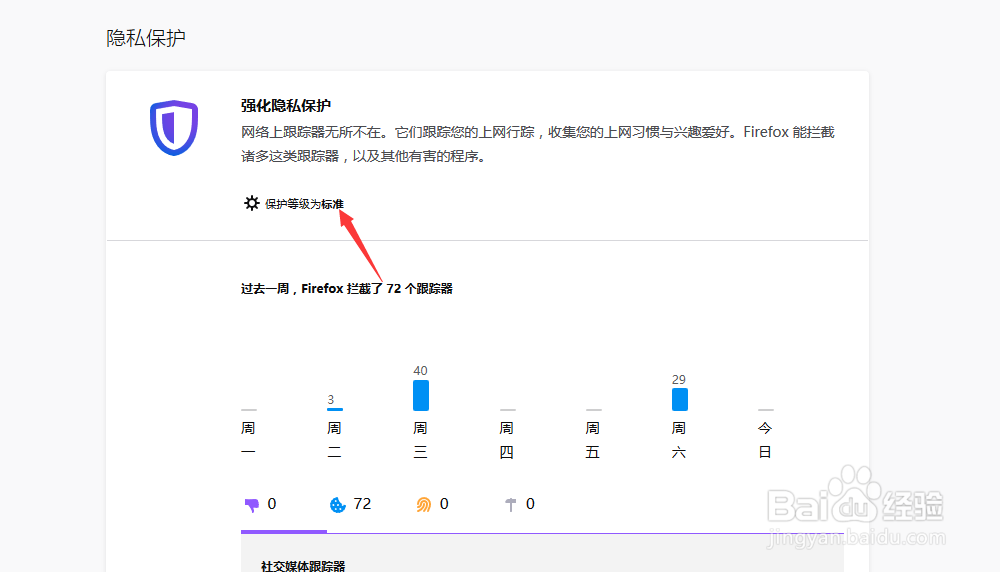Select the cookie trackers tab showing 72
This screenshot has height=572, width=1000.
pyautogui.click(x=350, y=505)
